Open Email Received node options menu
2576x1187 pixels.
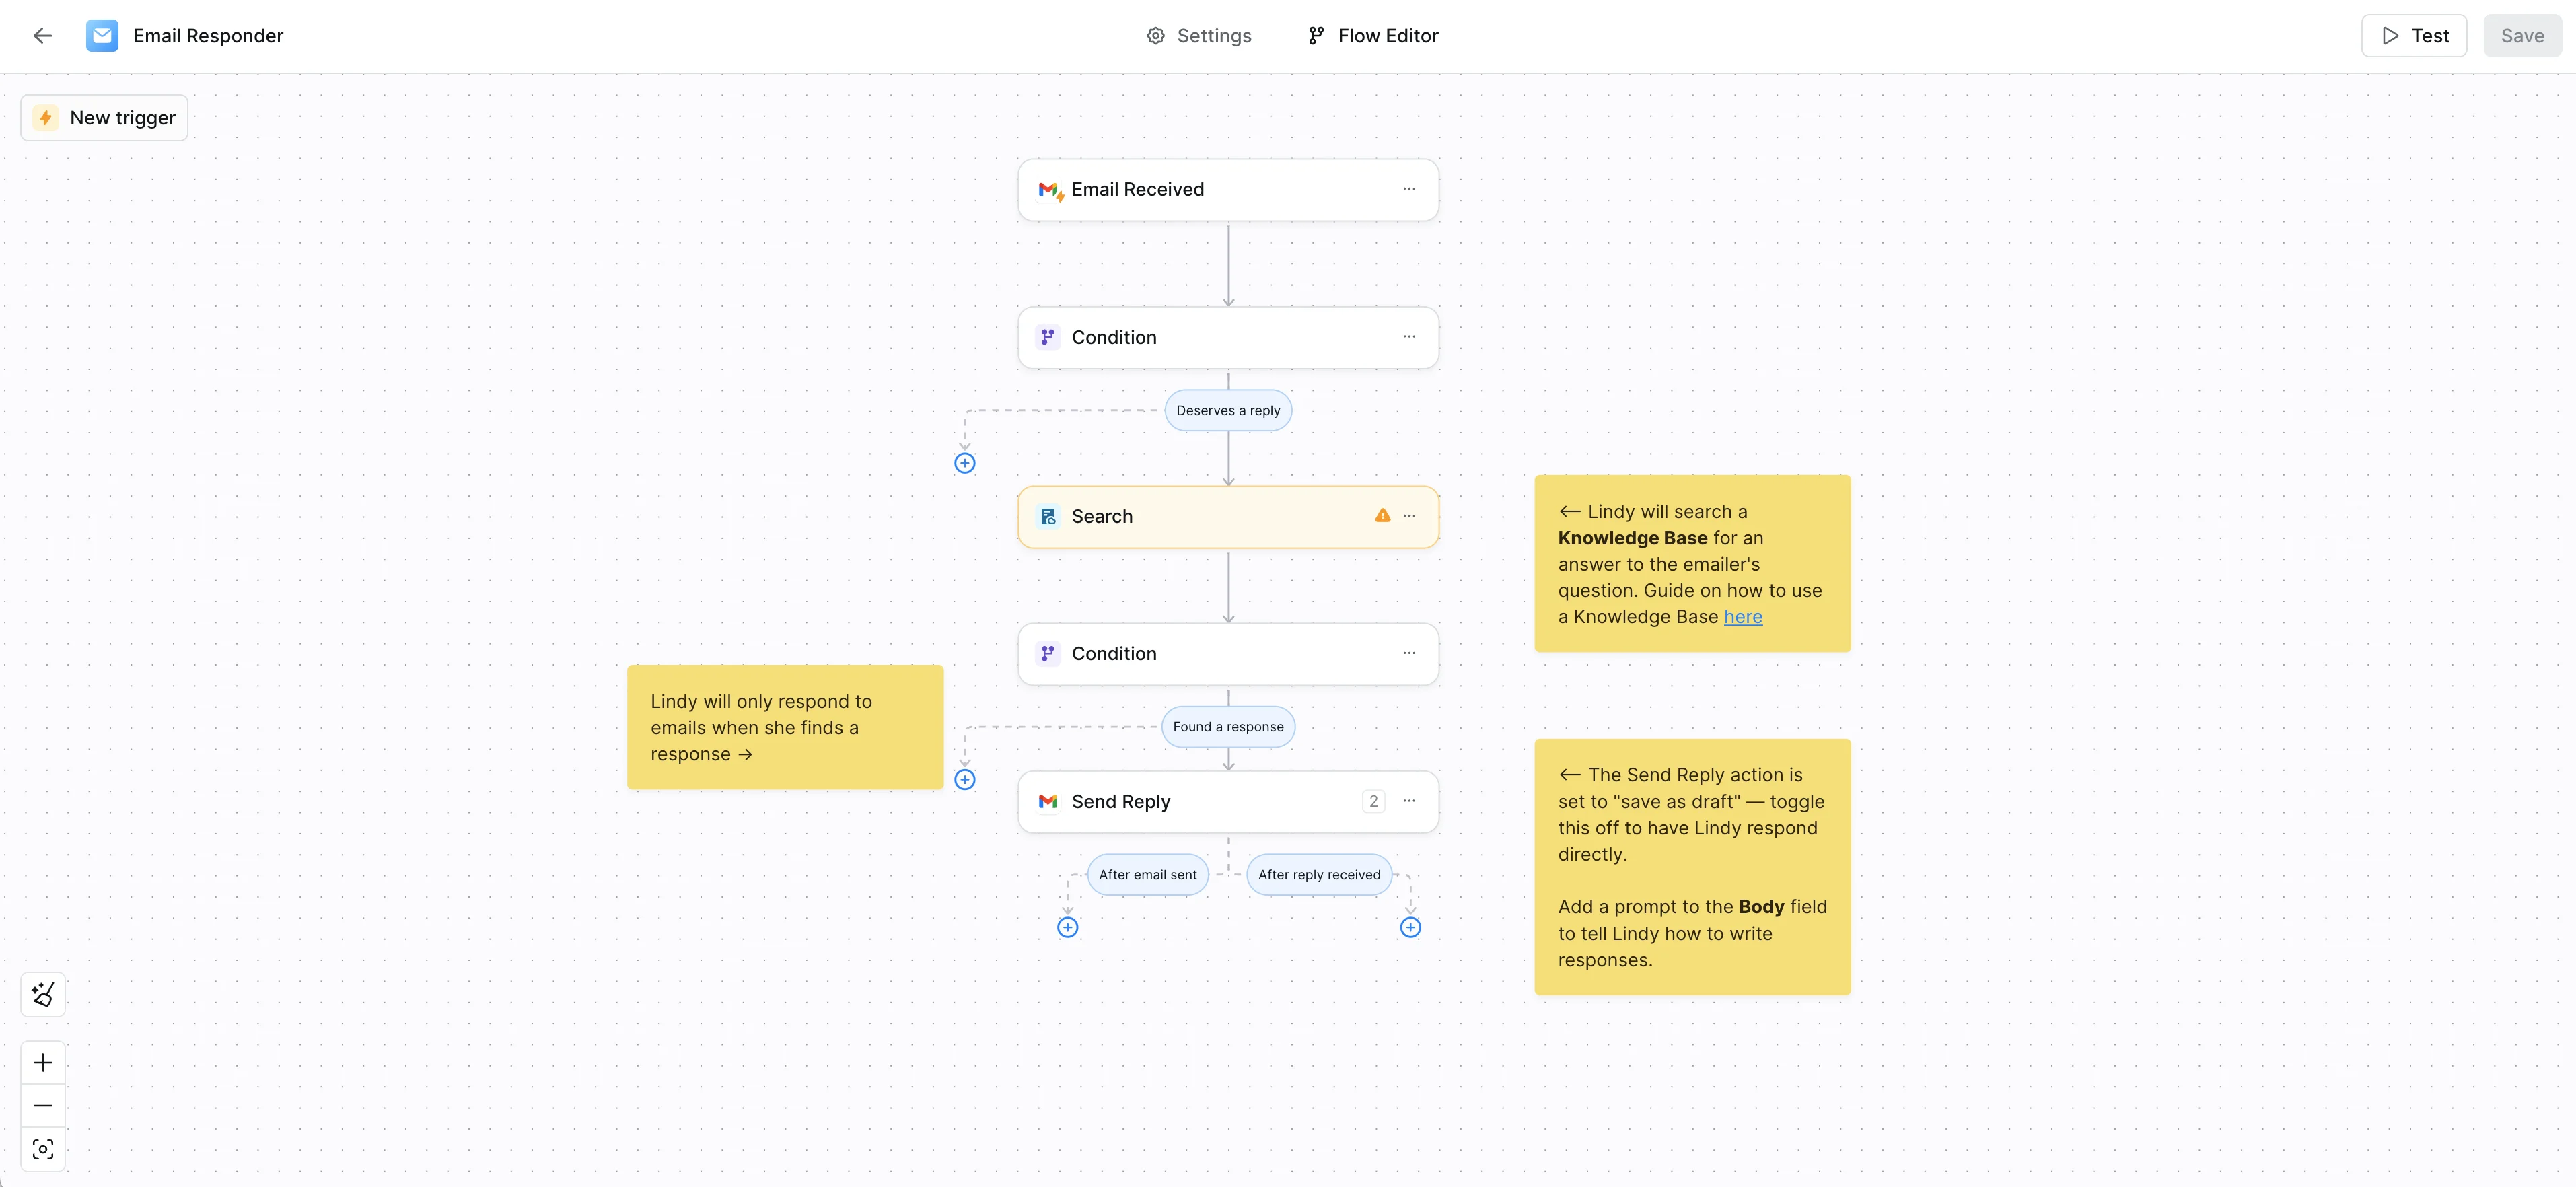[x=1409, y=189]
